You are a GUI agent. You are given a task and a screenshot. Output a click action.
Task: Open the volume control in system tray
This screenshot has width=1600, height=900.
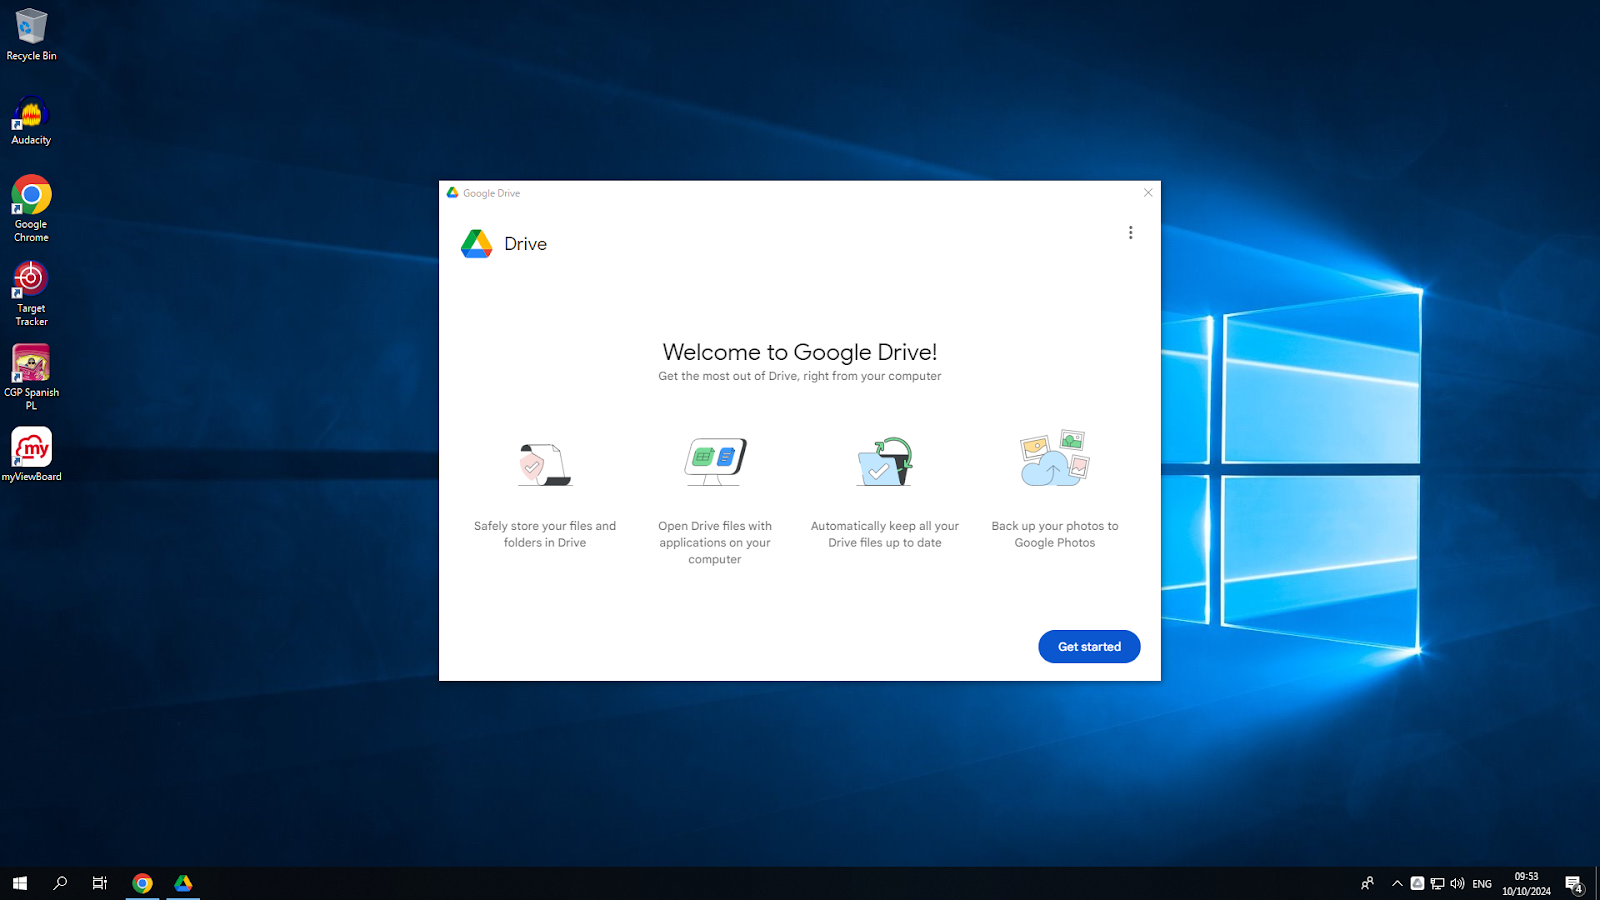pos(1457,883)
